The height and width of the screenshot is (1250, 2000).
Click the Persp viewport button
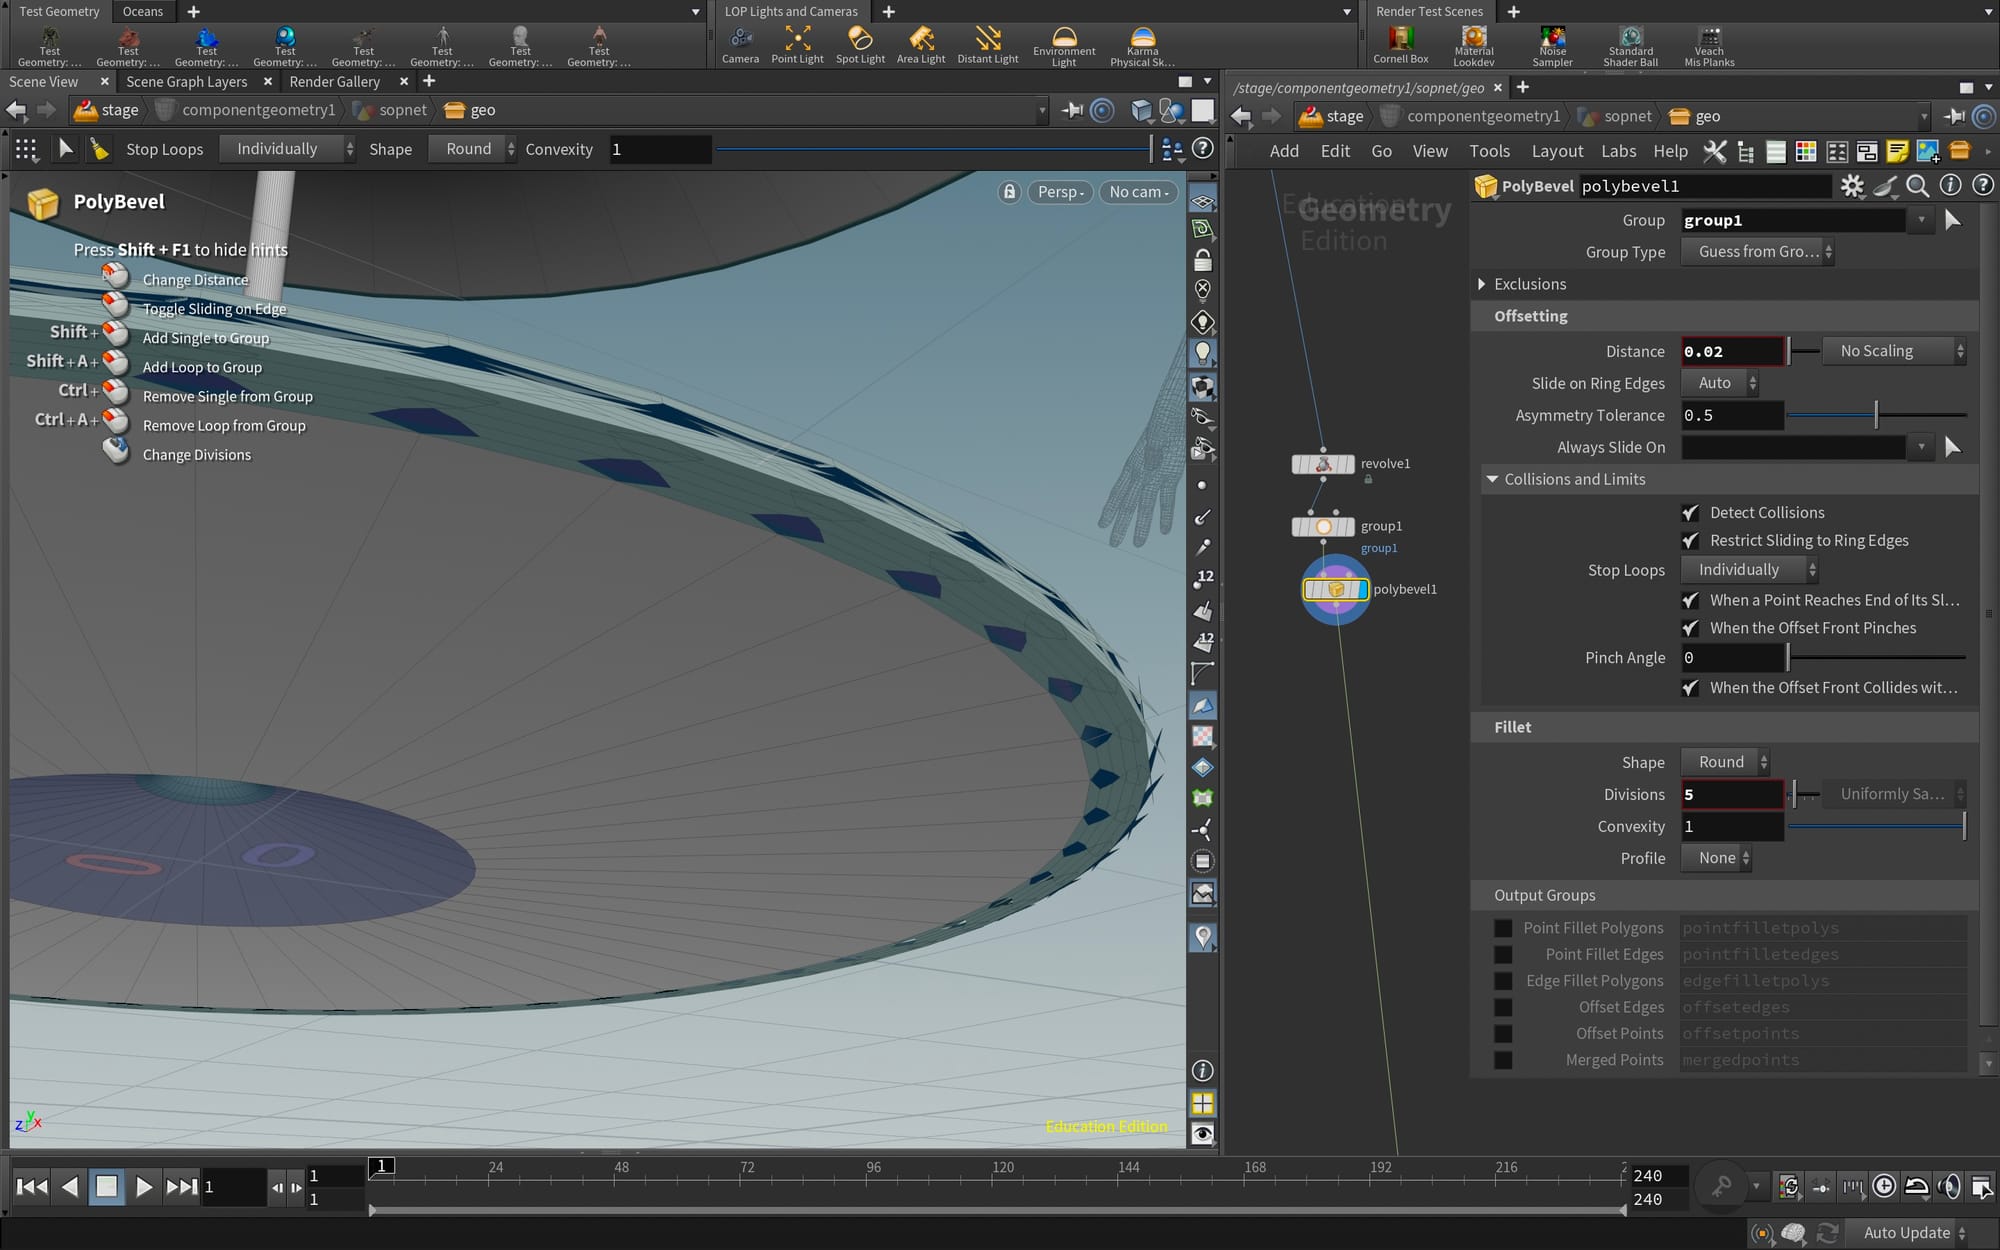[1060, 192]
